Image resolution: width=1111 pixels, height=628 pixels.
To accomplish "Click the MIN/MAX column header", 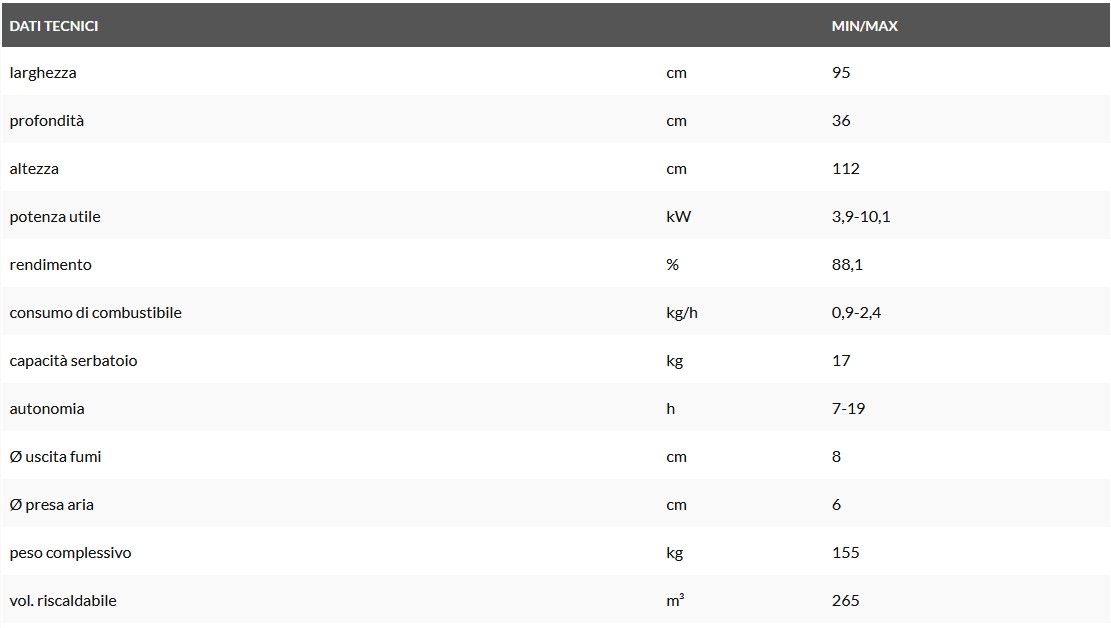I will coord(864,26).
